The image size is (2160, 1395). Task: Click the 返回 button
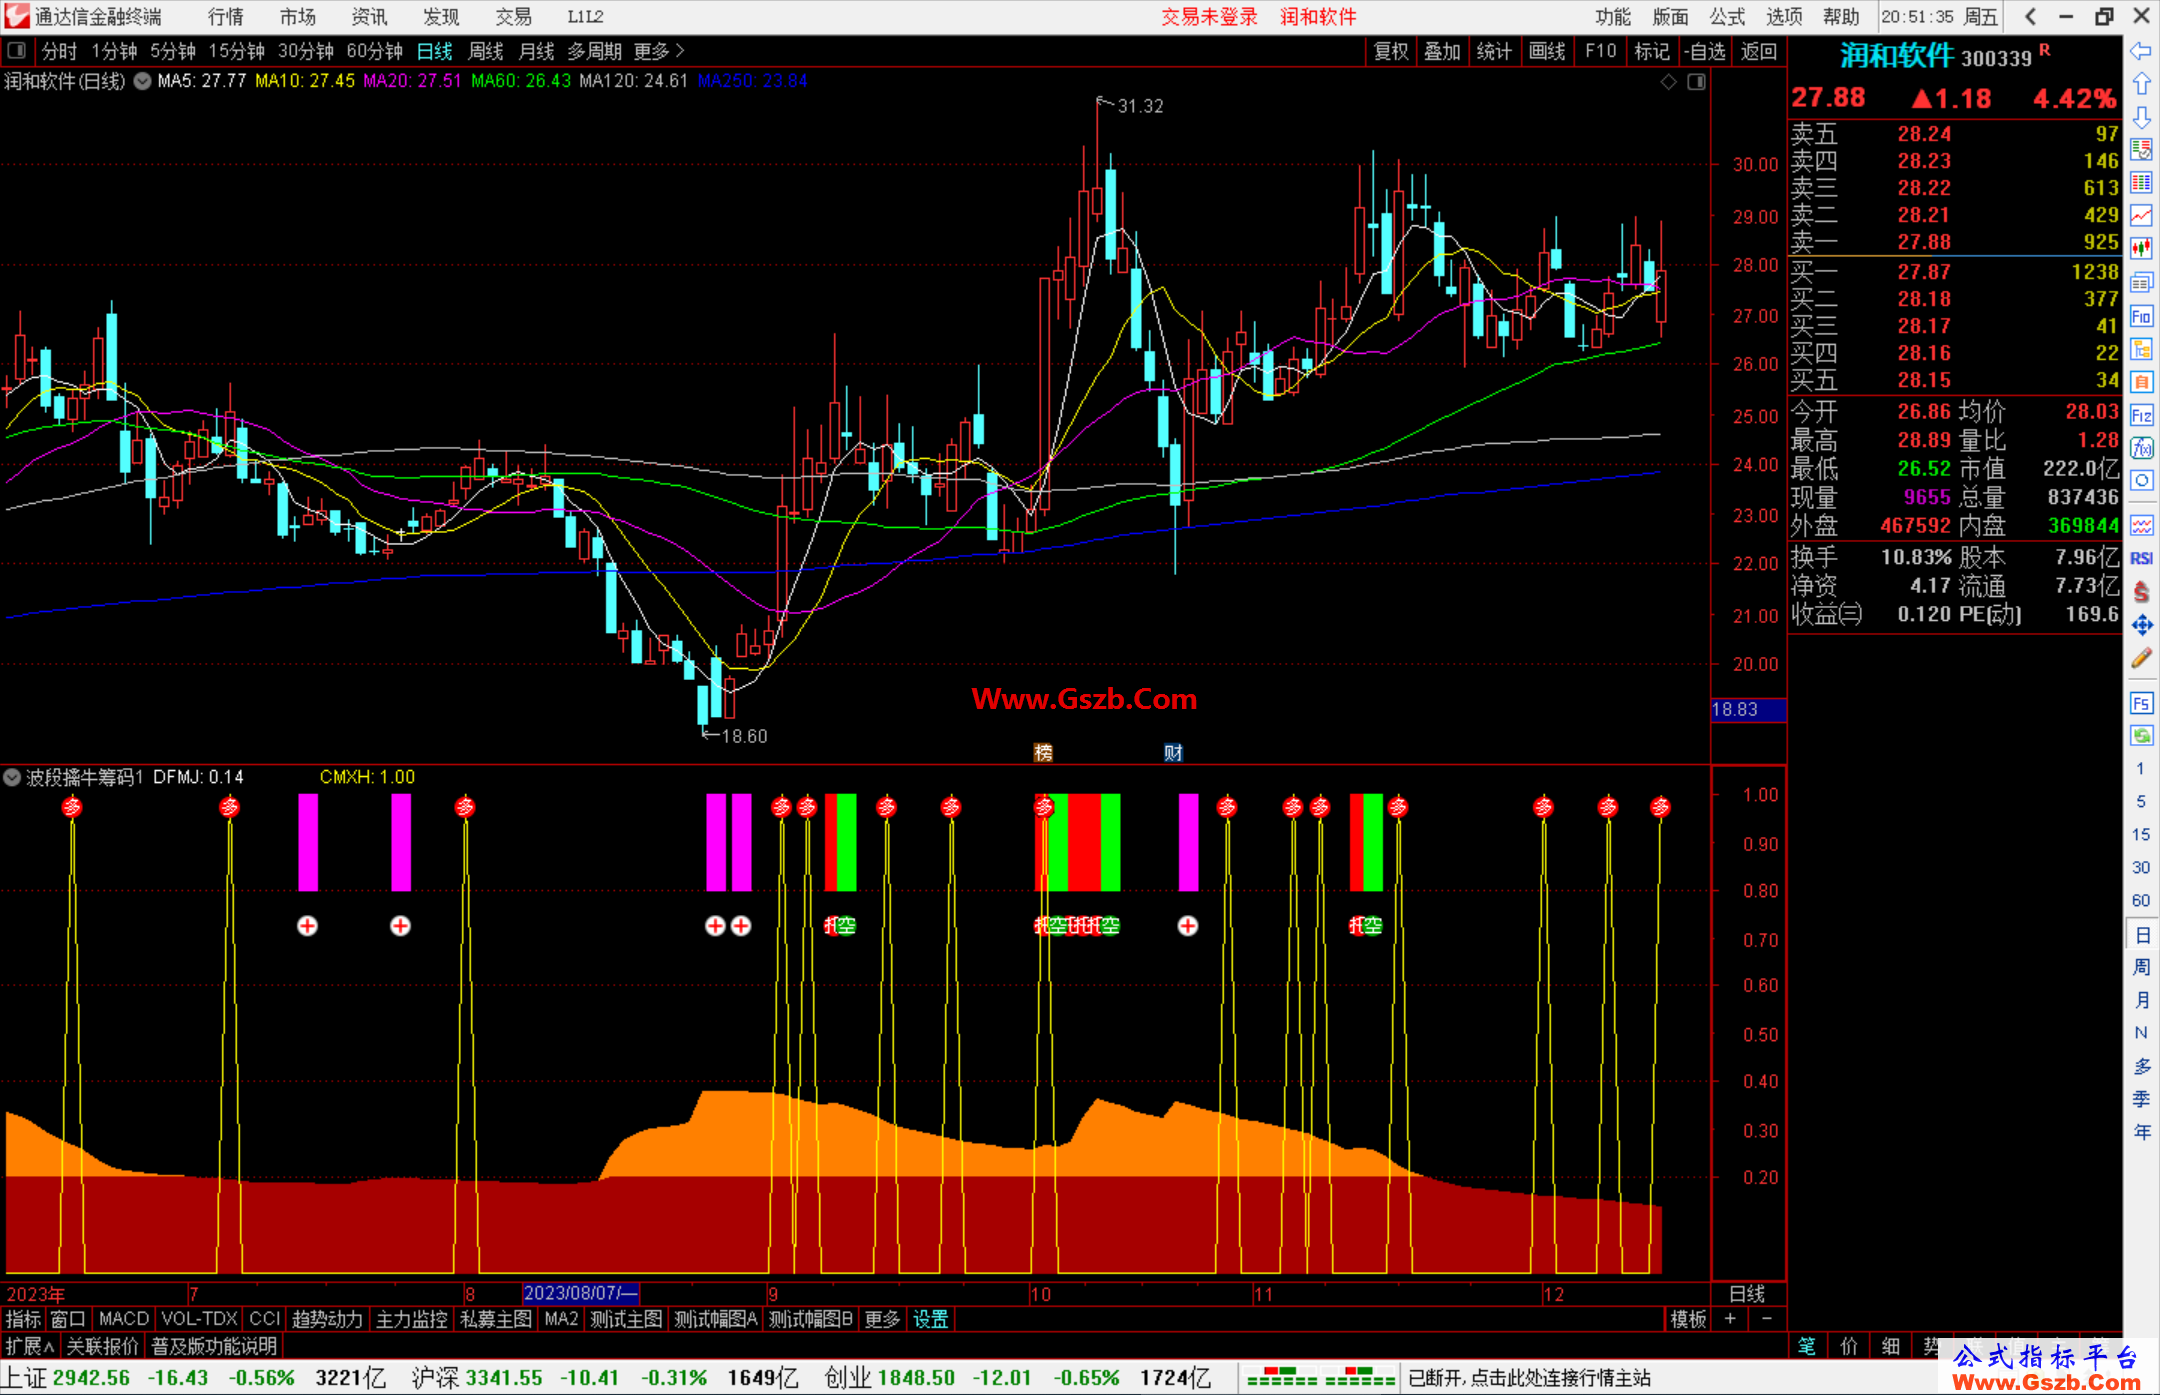coord(1758,51)
